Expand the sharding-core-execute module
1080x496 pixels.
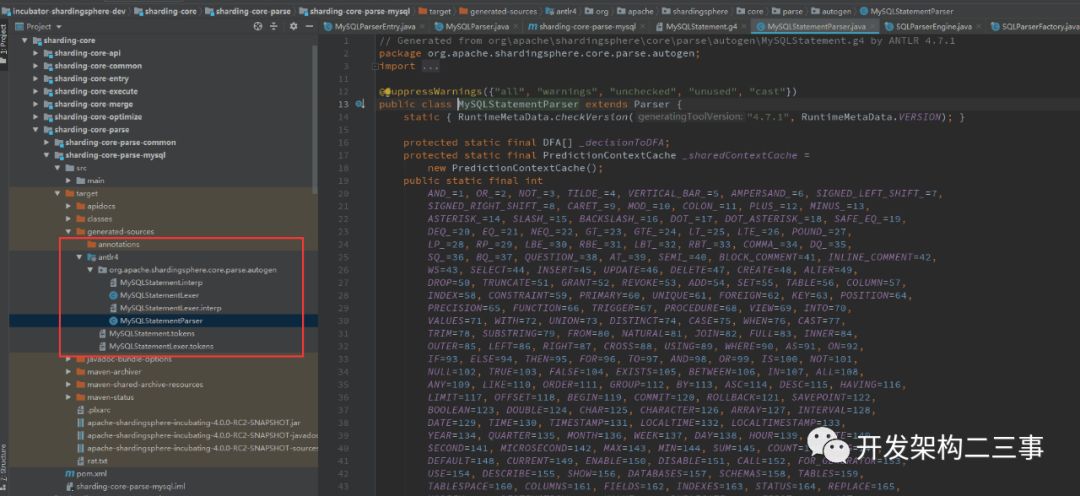point(36,92)
